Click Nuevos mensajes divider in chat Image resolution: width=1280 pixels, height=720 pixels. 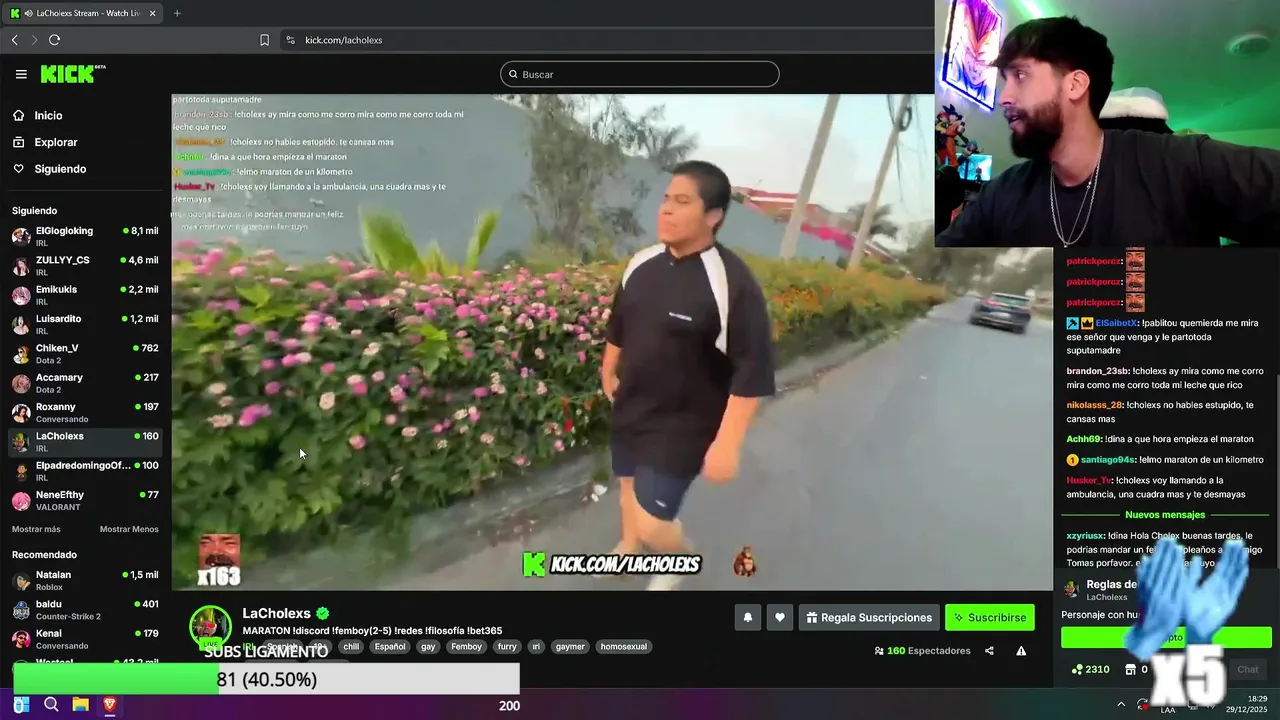click(x=1165, y=515)
